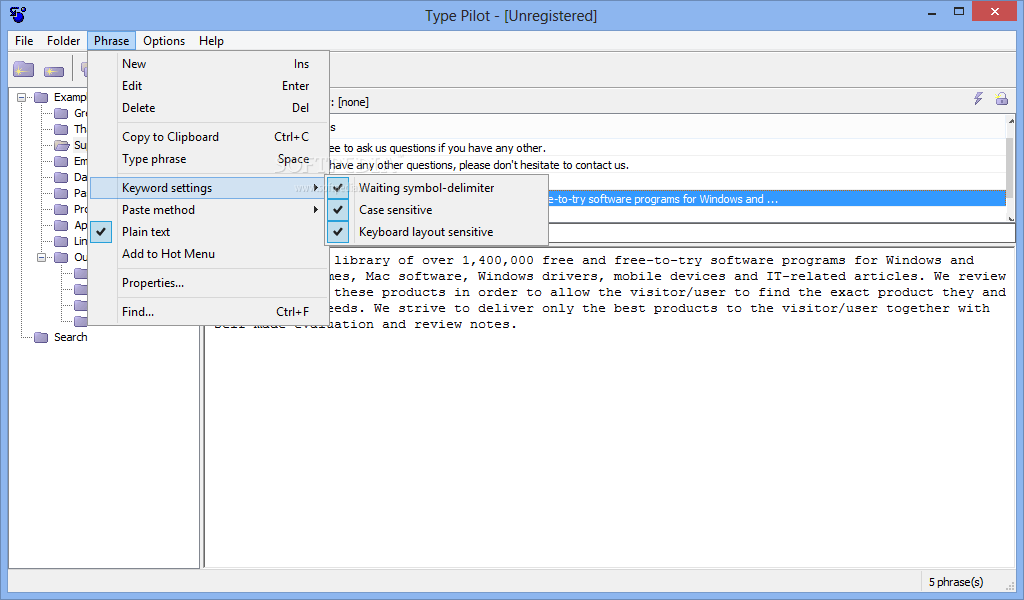Close the open Phrase menu

pos(112,40)
